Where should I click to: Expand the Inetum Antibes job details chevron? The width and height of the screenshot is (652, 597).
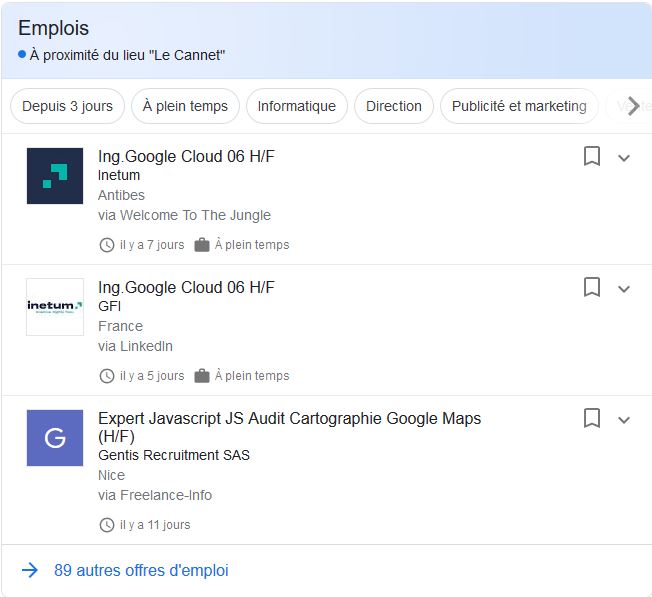[x=624, y=158]
